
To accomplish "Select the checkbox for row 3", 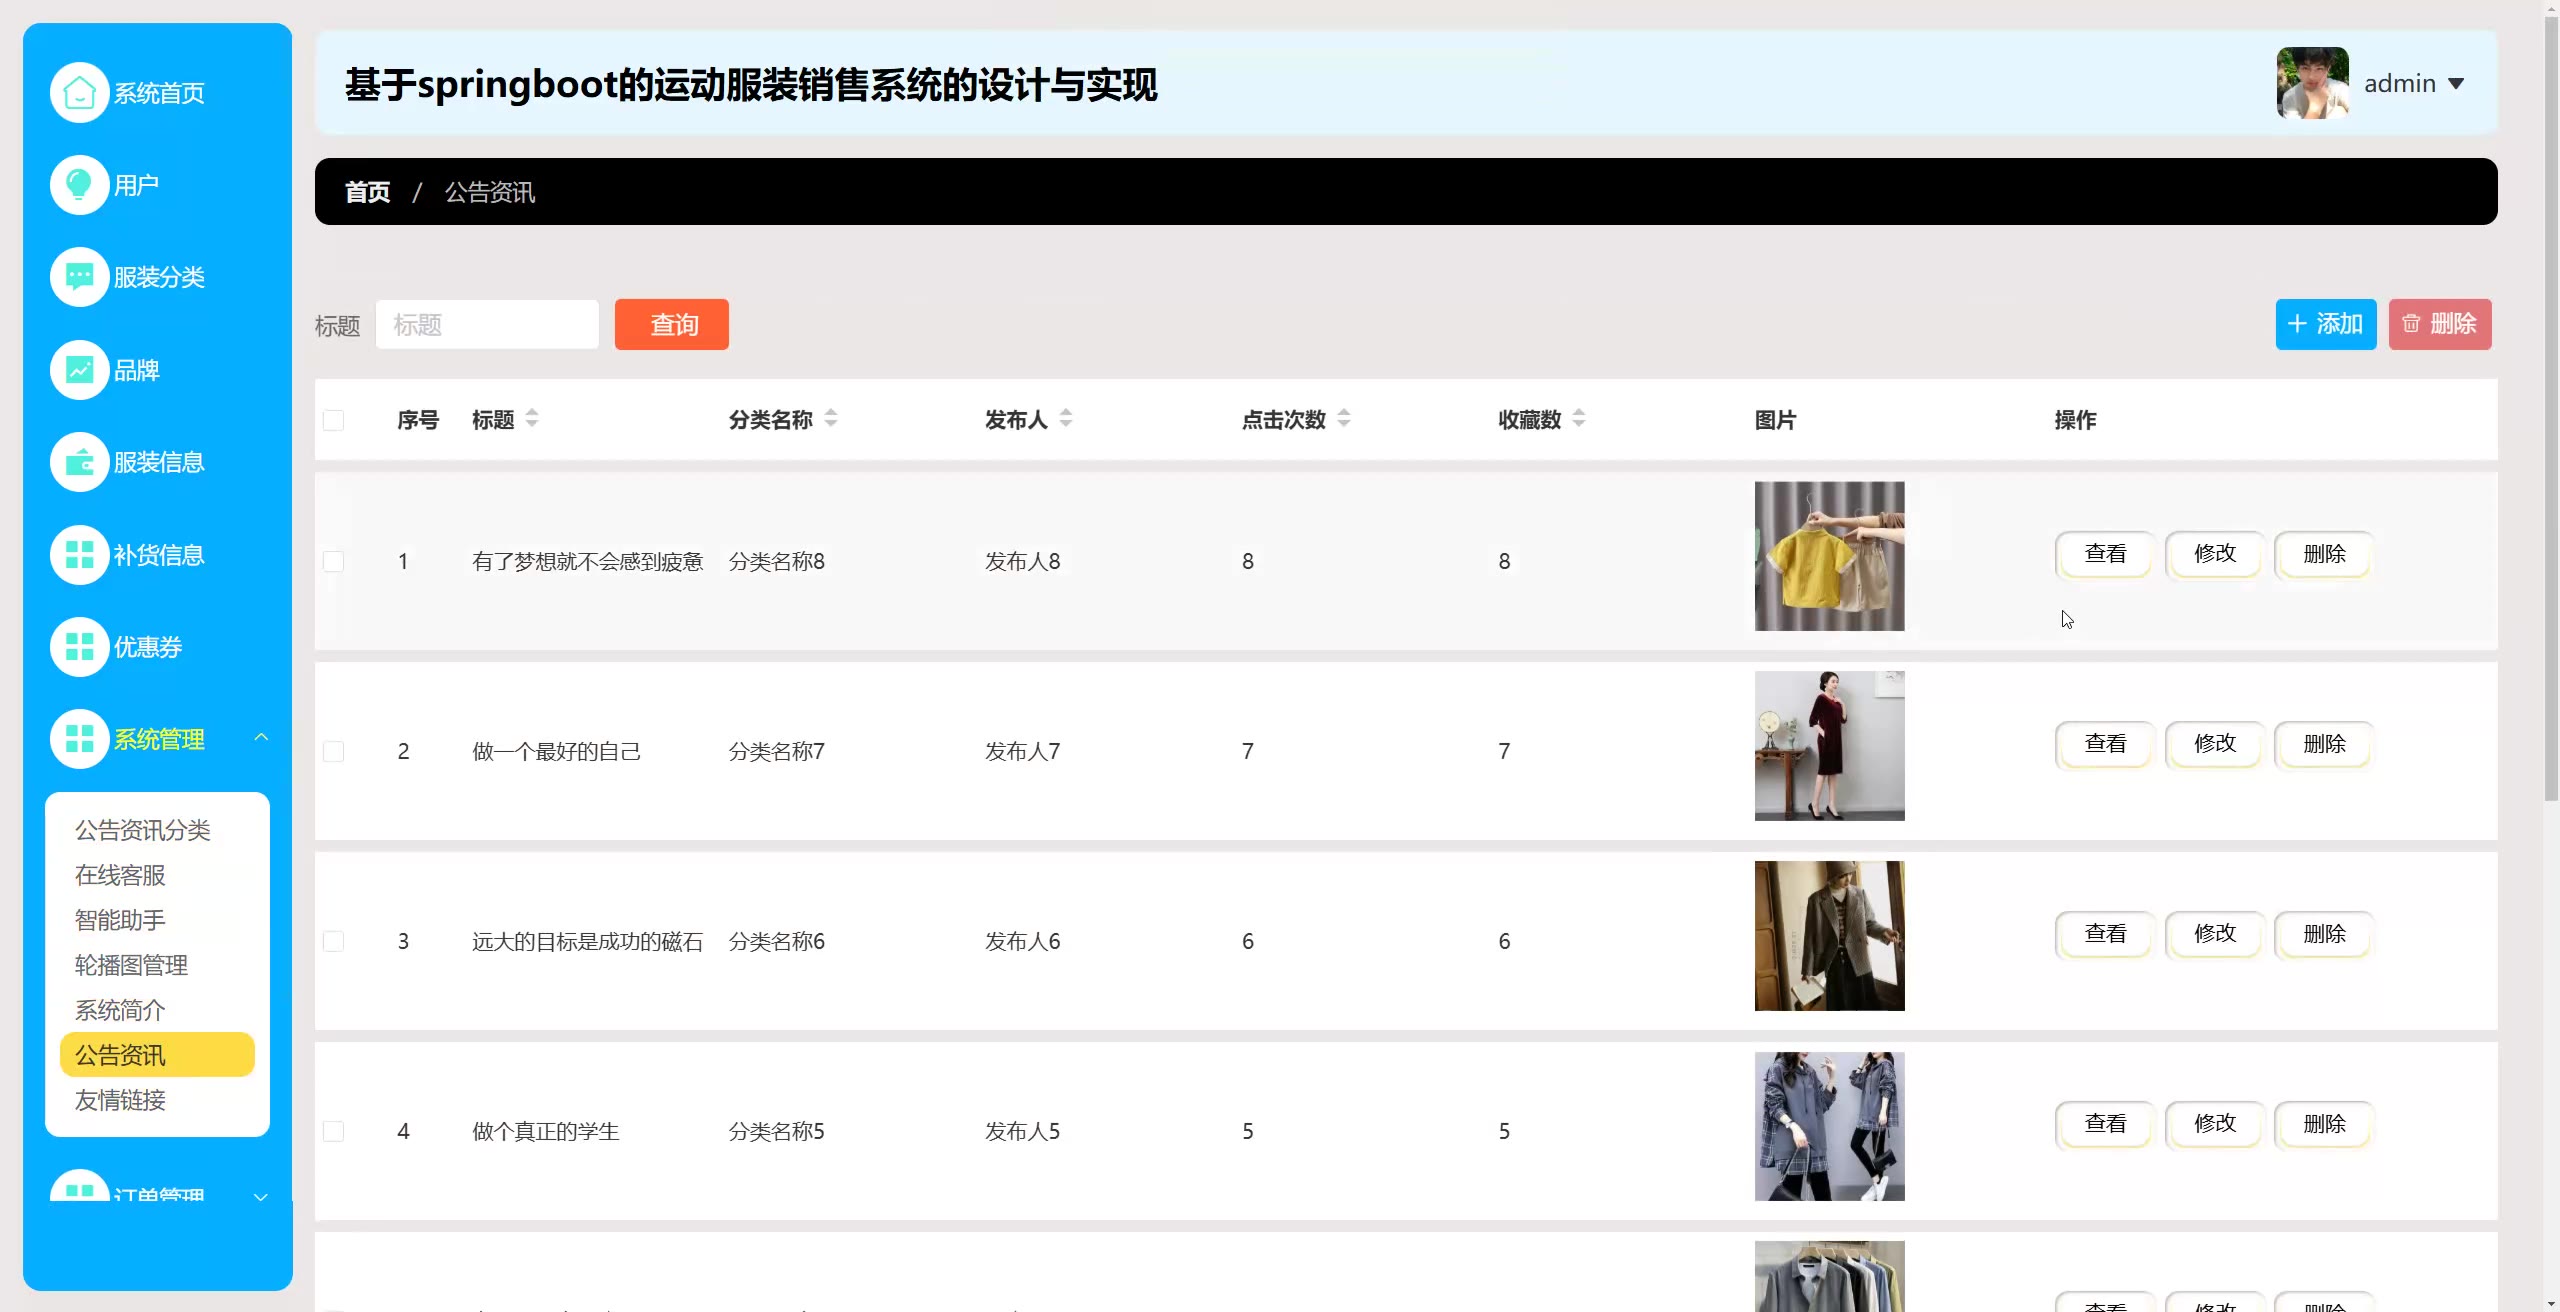I will coord(334,941).
